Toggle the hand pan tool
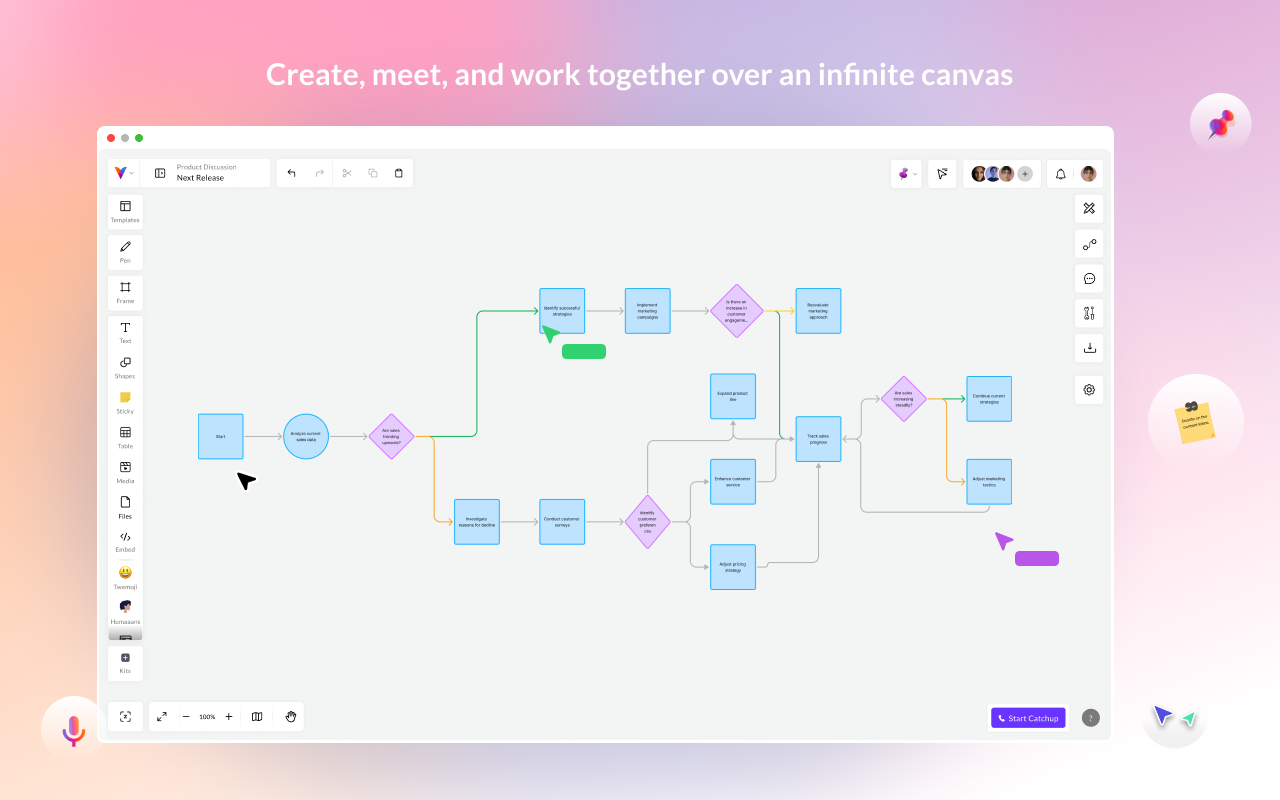Screen dimensions: 1280x800 291,717
